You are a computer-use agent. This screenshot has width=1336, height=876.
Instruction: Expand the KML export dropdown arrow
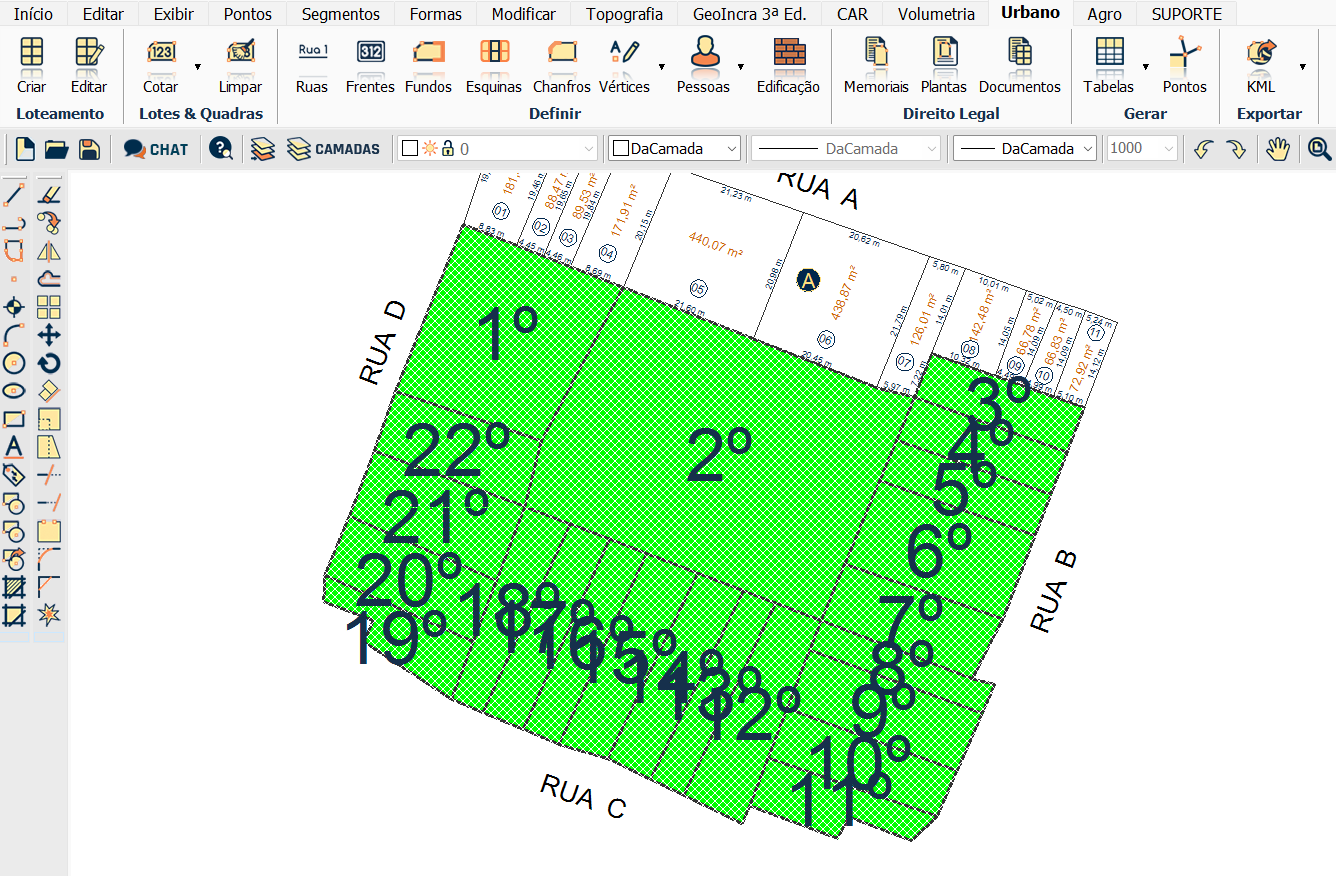[1302, 67]
